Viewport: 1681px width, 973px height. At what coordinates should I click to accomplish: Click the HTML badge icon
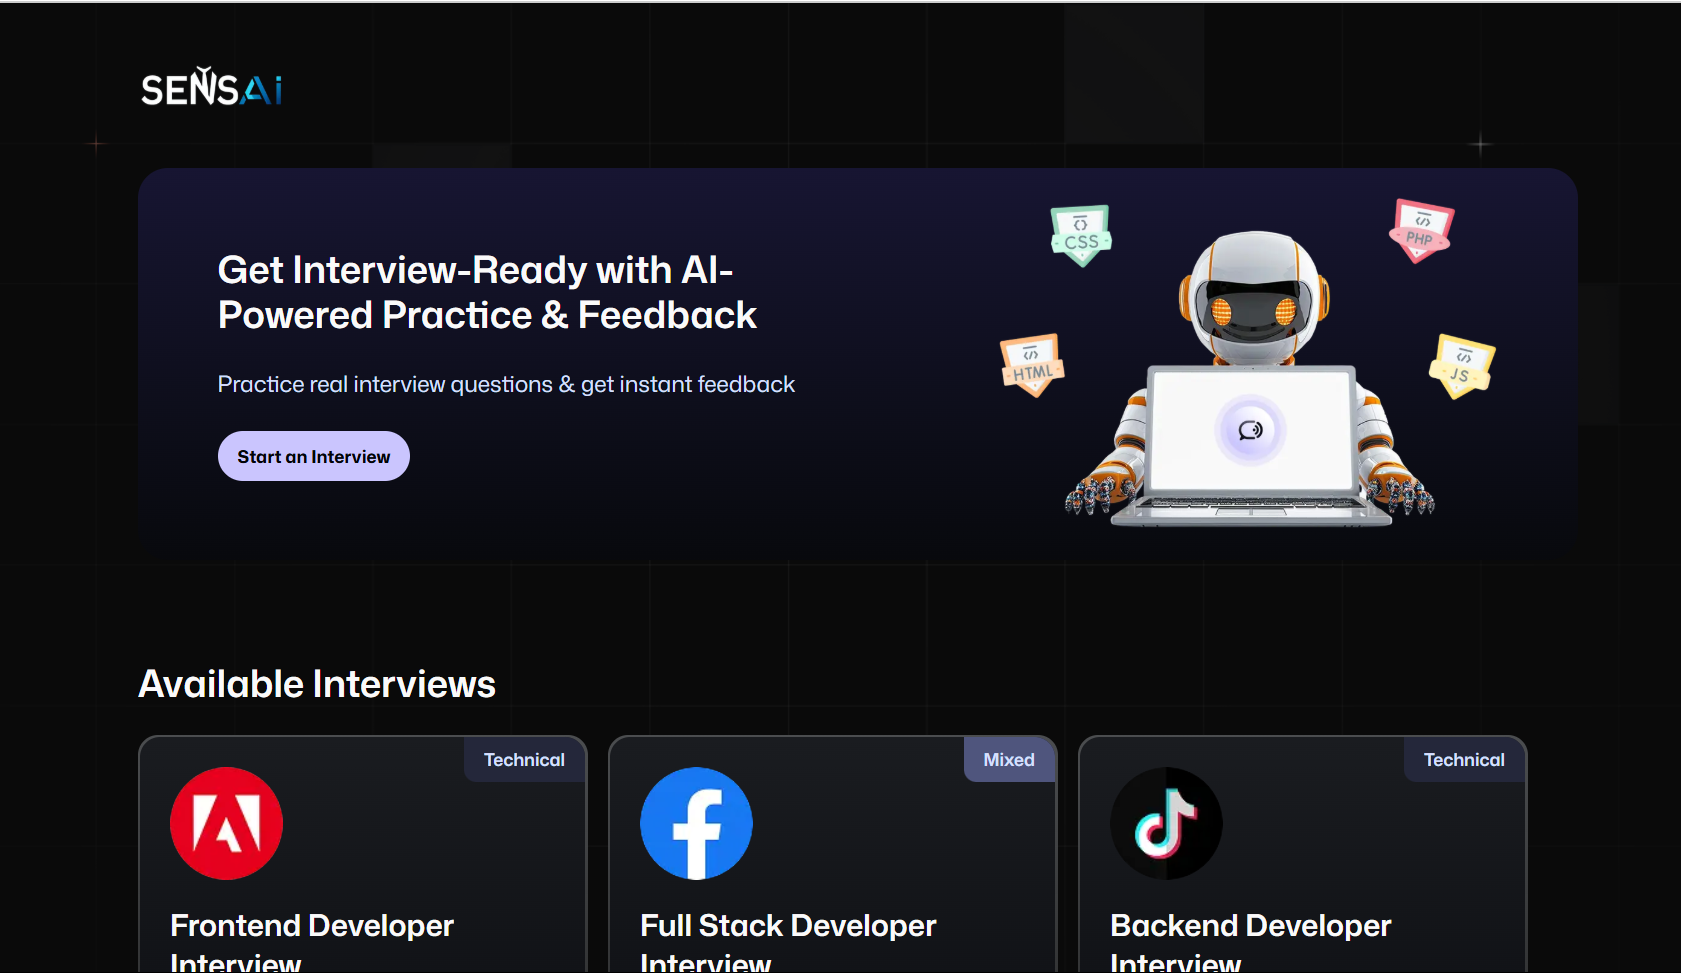(x=1033, y=365)
